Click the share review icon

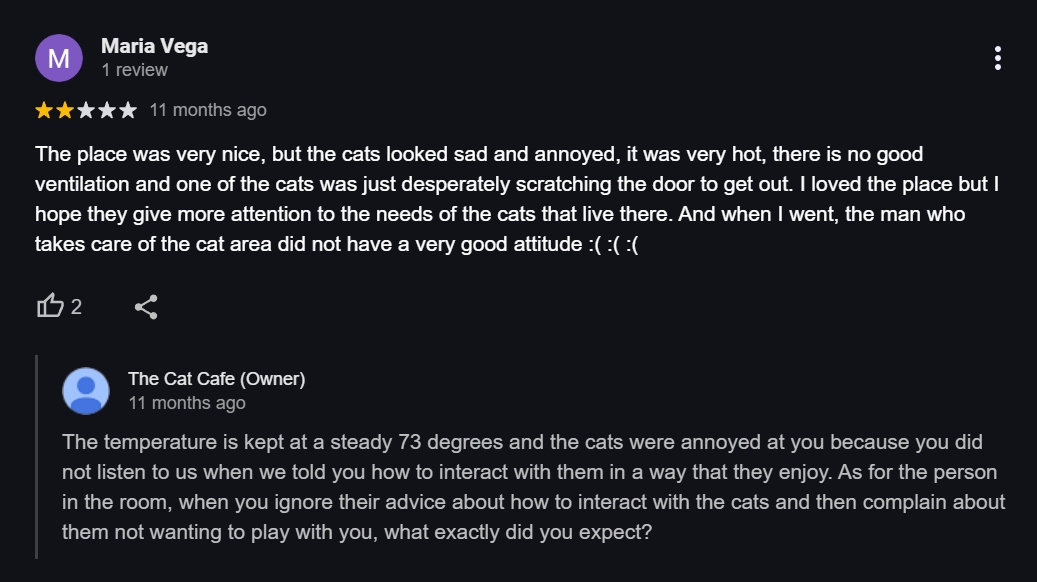click(x=146, y=306)
